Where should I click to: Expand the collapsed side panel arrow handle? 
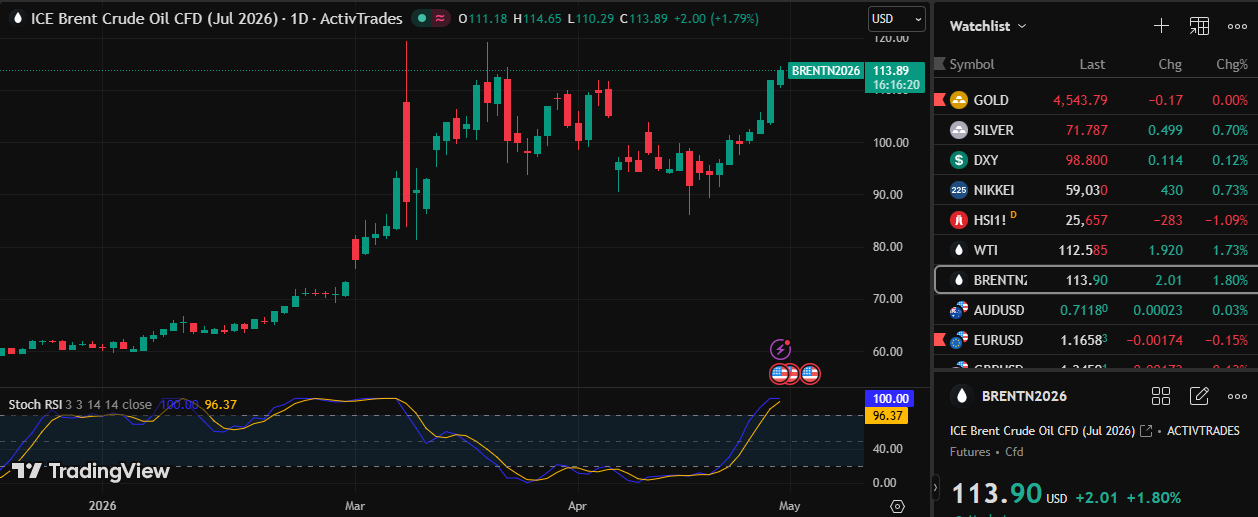[936, 488]
